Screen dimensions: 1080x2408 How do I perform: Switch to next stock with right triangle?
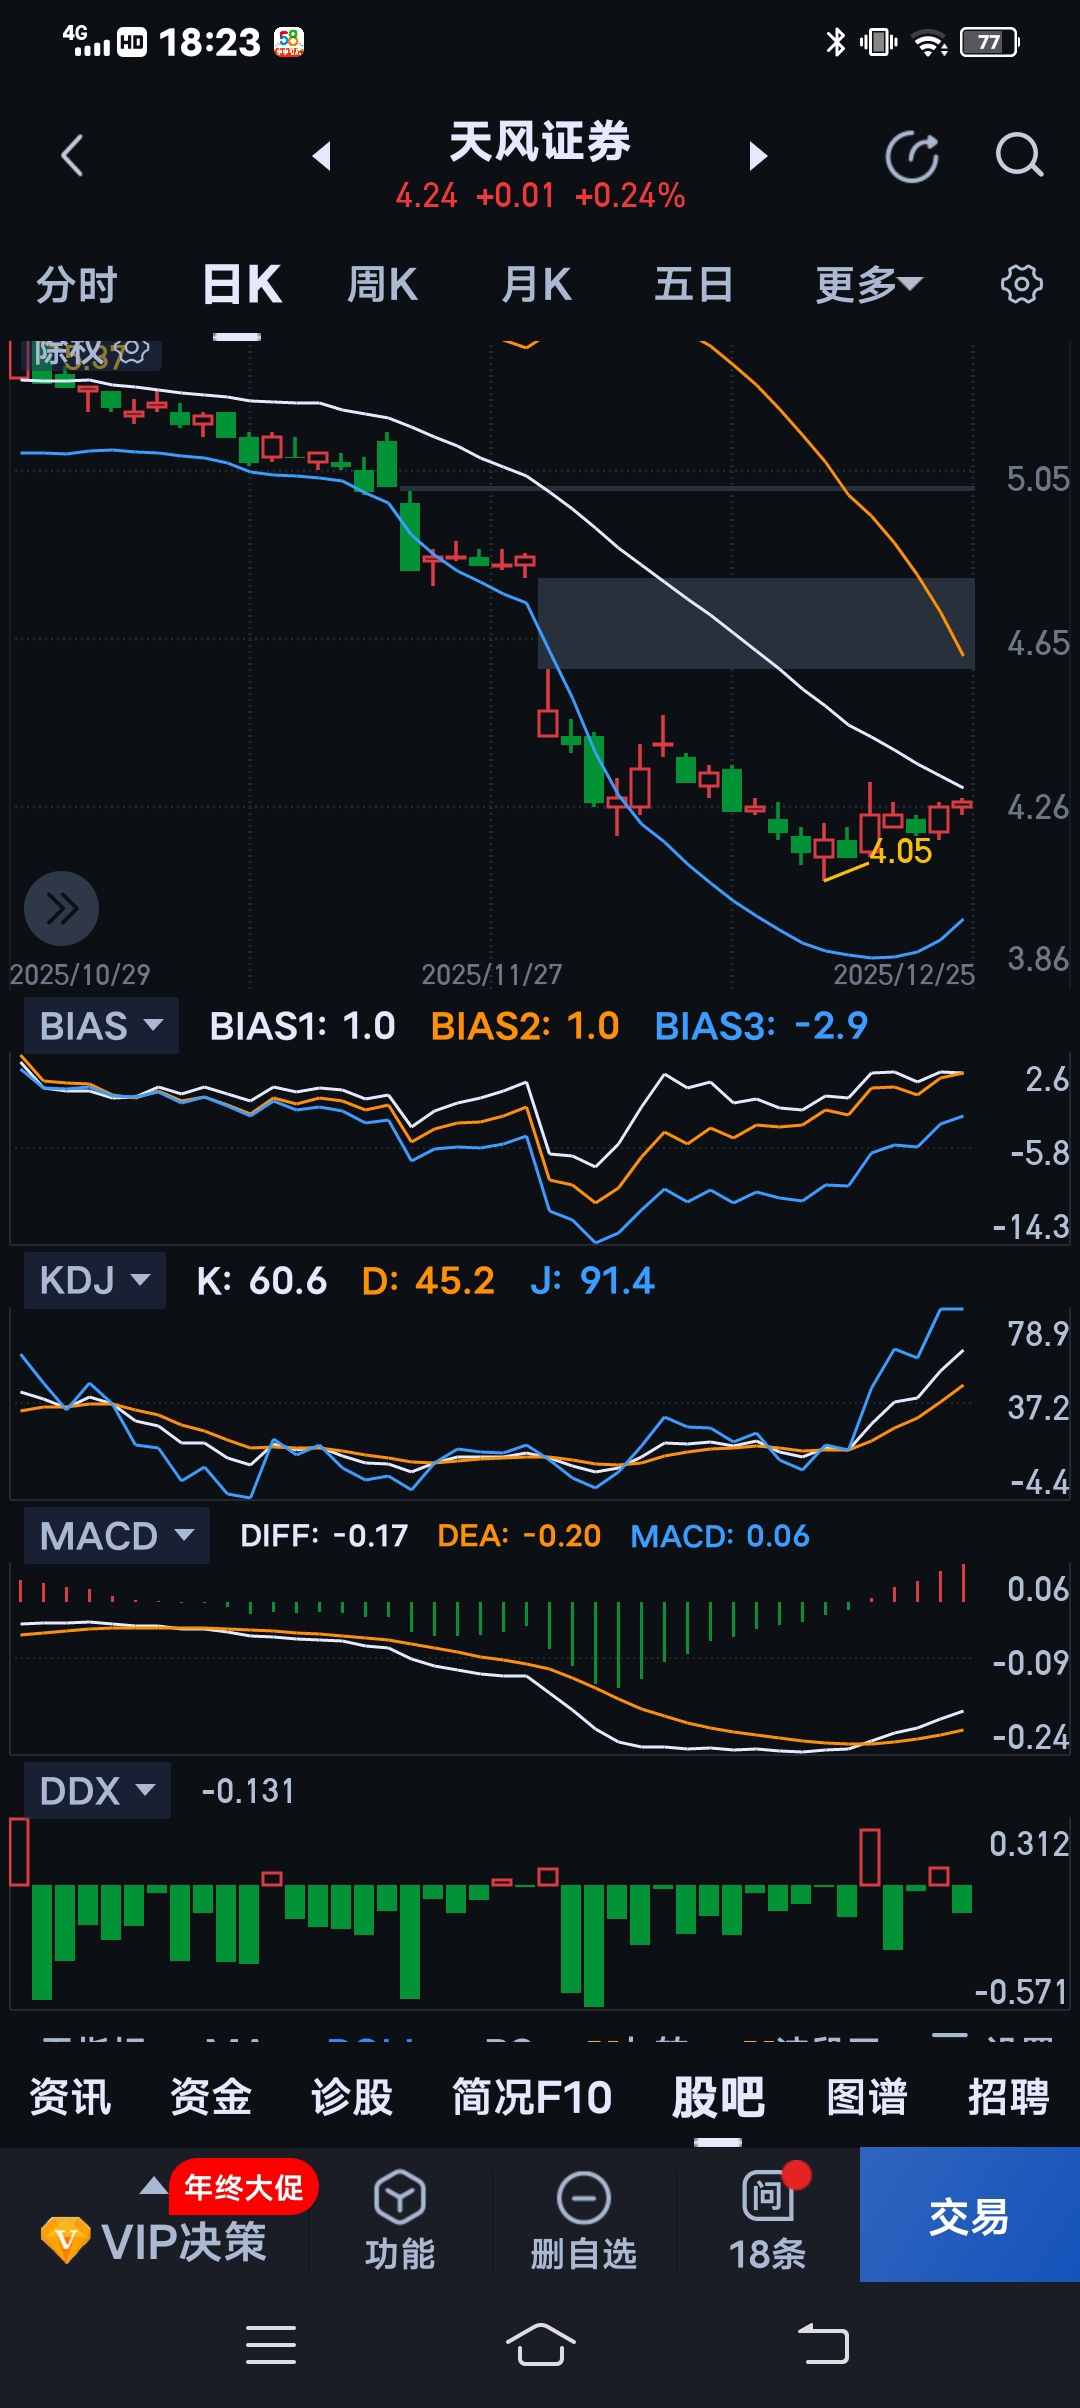pyautogui.click(x=758, y=156)
